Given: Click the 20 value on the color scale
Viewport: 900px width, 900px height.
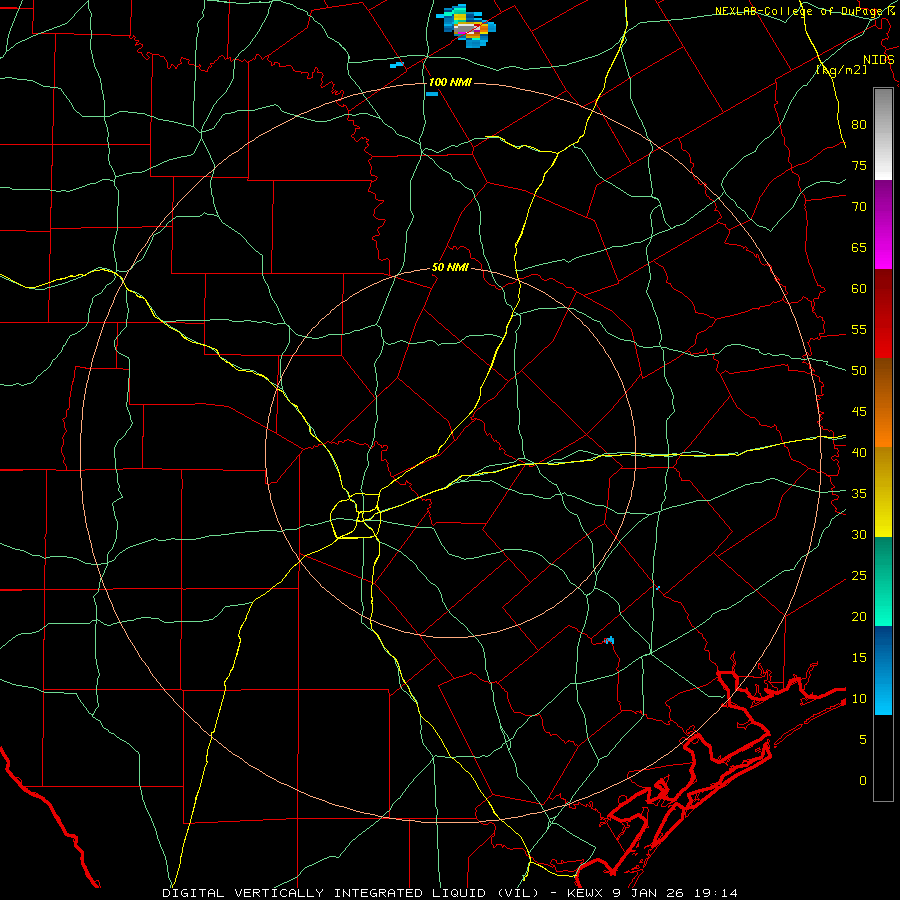Looking at the screenshot, I should (x=859, y=616).
